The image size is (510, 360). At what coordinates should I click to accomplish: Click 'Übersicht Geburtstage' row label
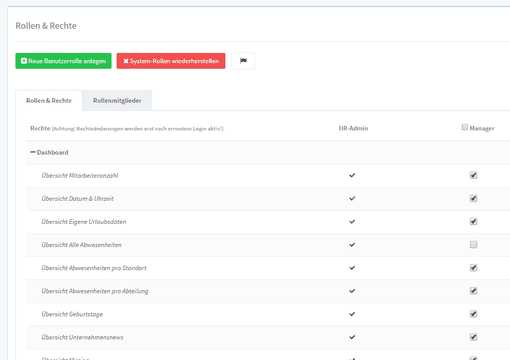click(72, 314)
